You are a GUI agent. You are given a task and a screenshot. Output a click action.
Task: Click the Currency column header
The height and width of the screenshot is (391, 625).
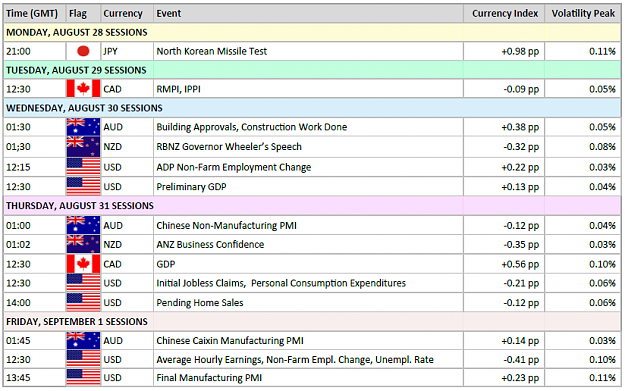click(x=123, y=14)
